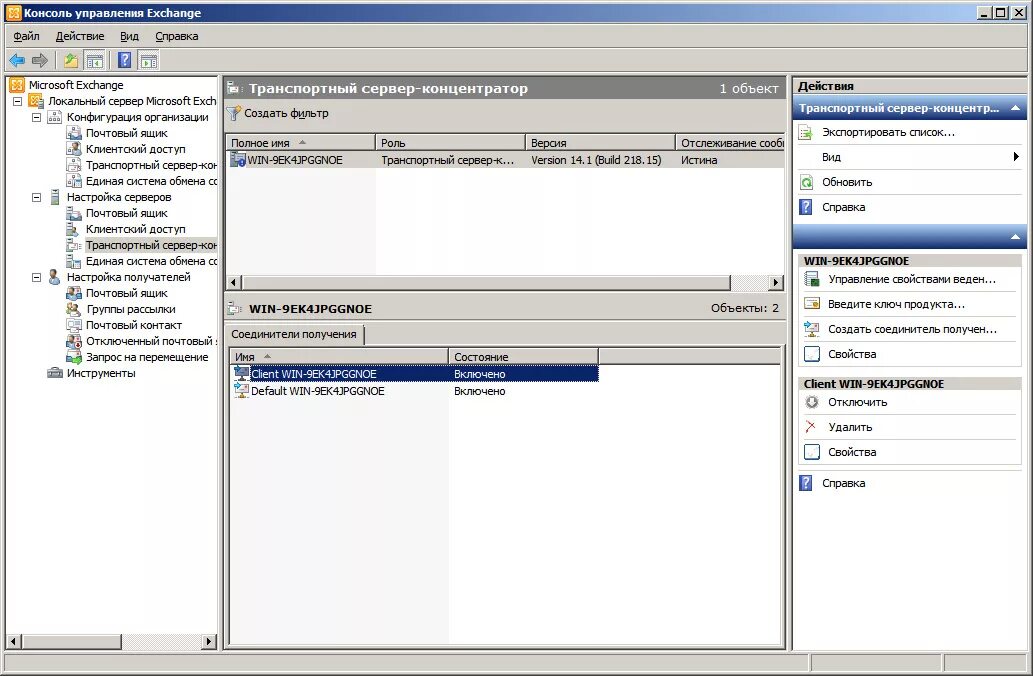Click Свойства under Client WIN-9EK4JPGGNOE actions
The width and height of the screenshot is (1033, 676).
tap(852, 452)
